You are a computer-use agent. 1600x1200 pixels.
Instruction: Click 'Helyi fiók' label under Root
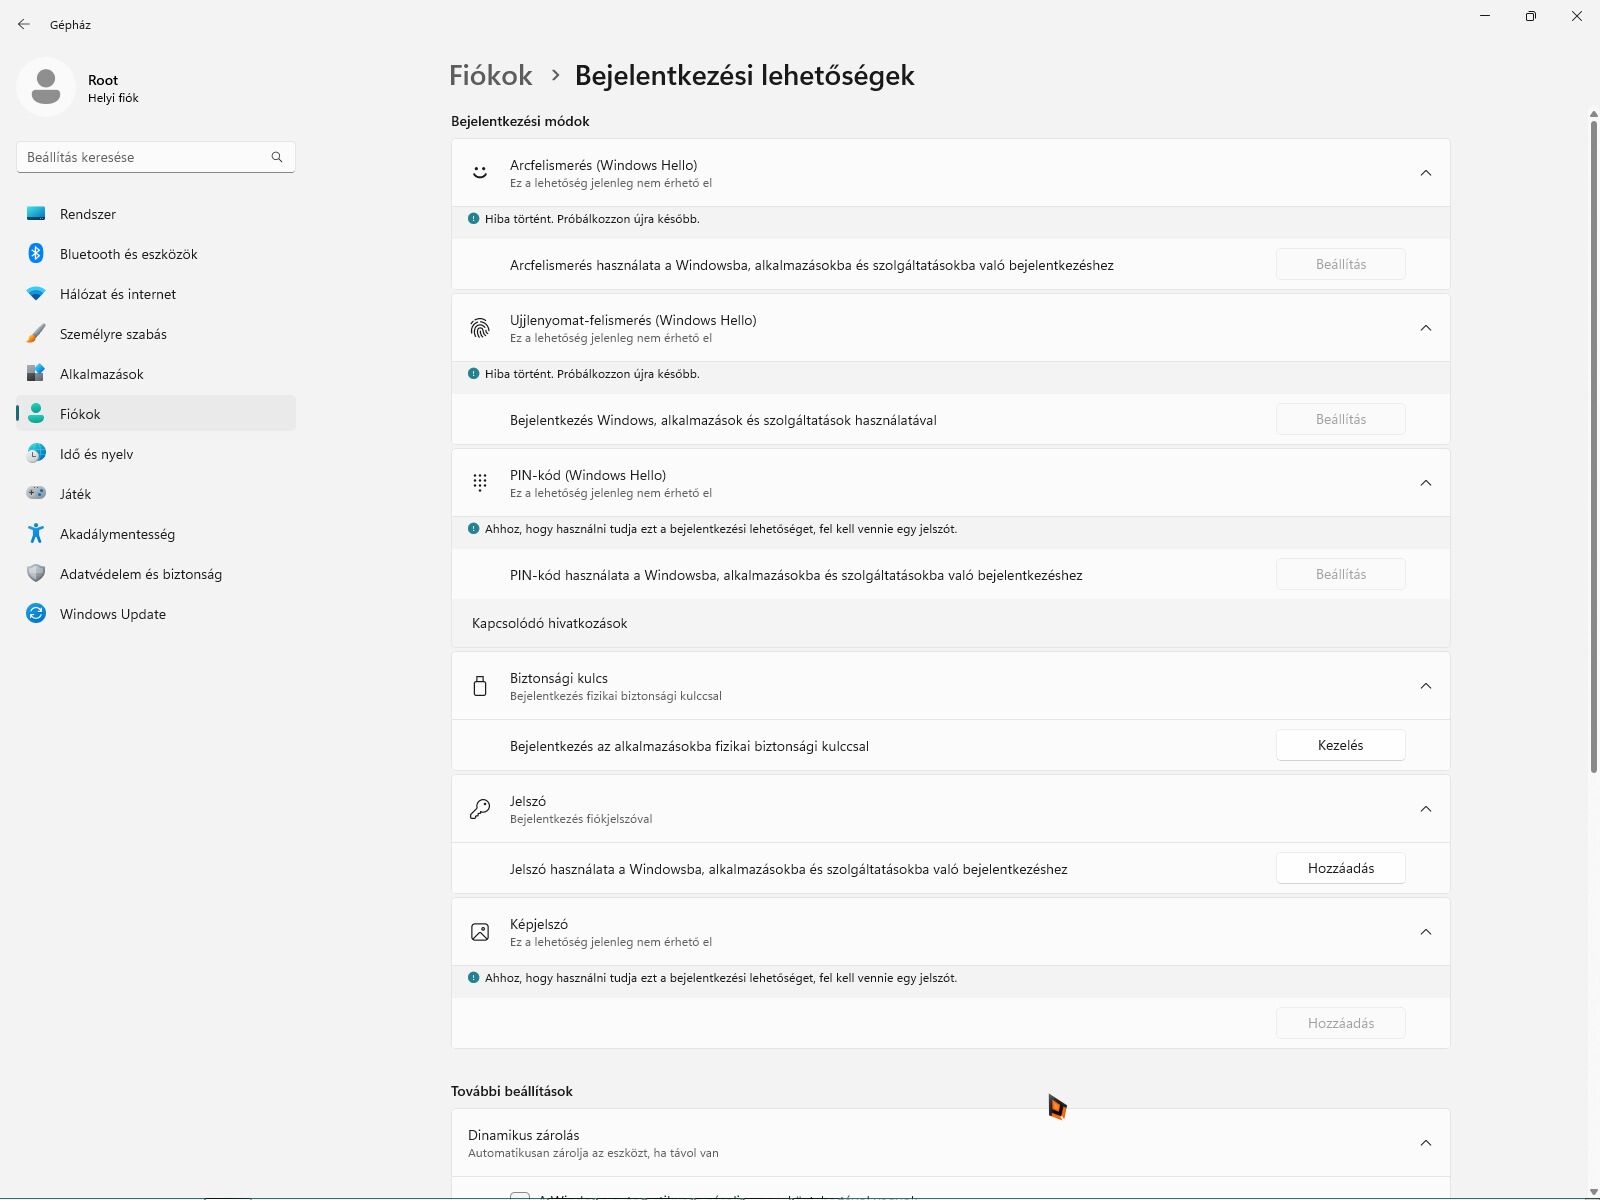(x=113, y=98)
